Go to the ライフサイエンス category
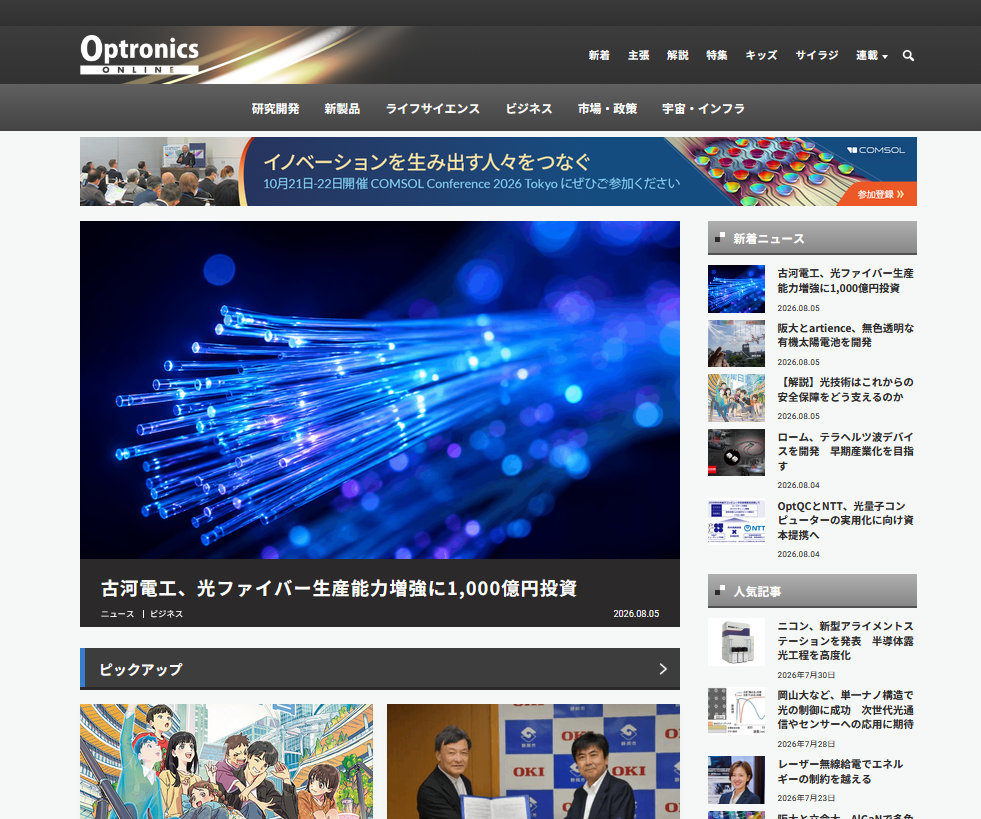 click(x=432, y=109)
